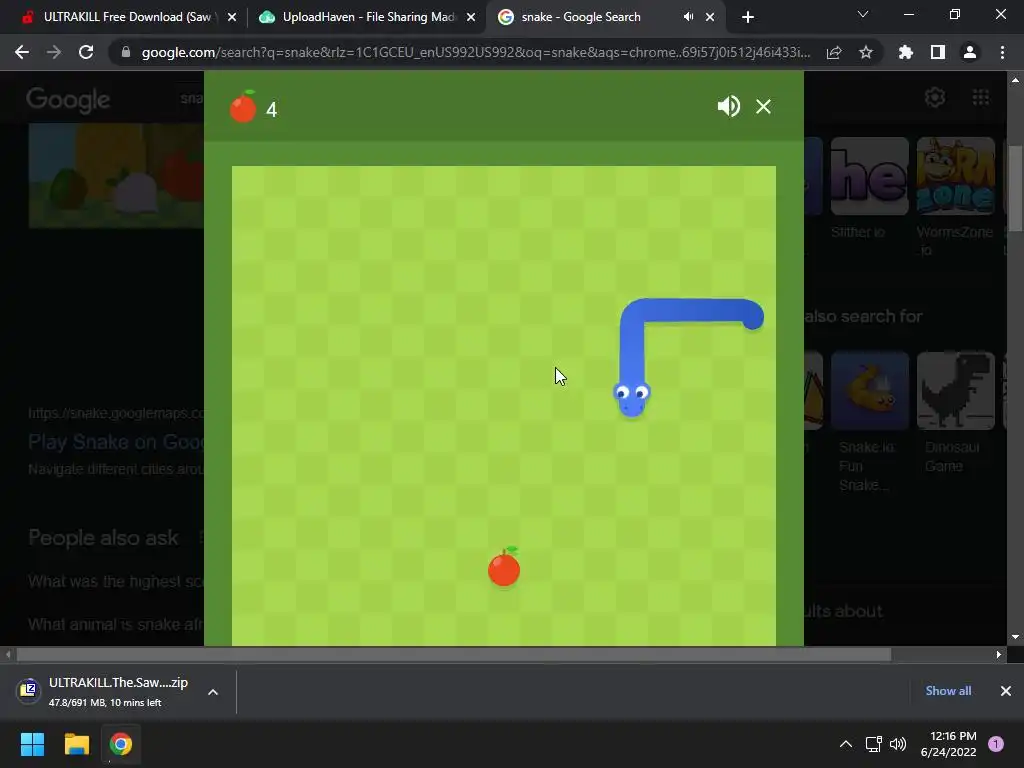The image size is (1024, 768).
Task: Bookmark this page with star
Action: 866,52
